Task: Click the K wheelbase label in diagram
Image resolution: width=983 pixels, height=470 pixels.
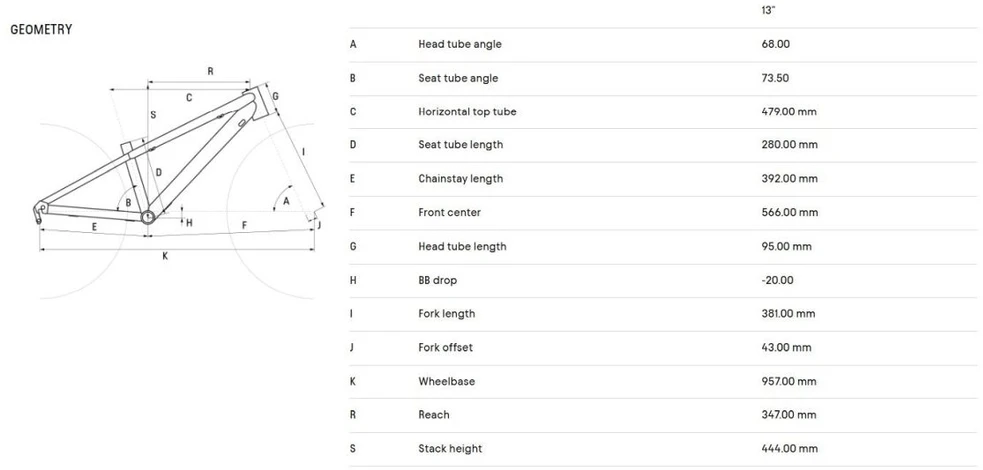Action: click(165, 256)
